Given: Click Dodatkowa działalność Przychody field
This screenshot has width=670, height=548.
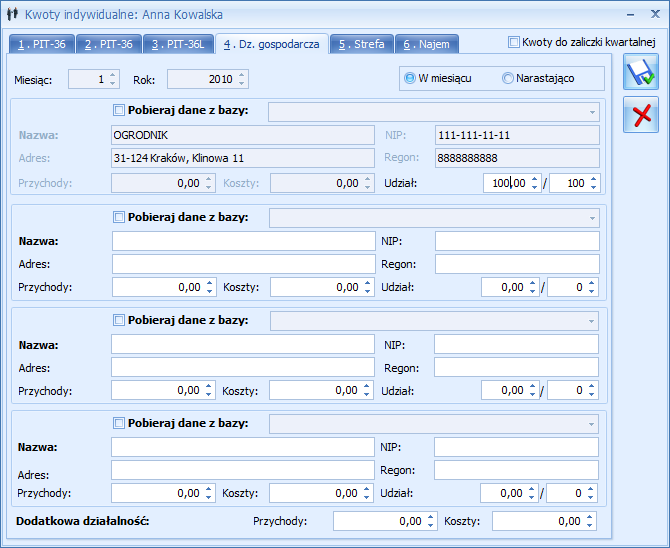Looking at the screenshot, I should (x=385, y=521).
